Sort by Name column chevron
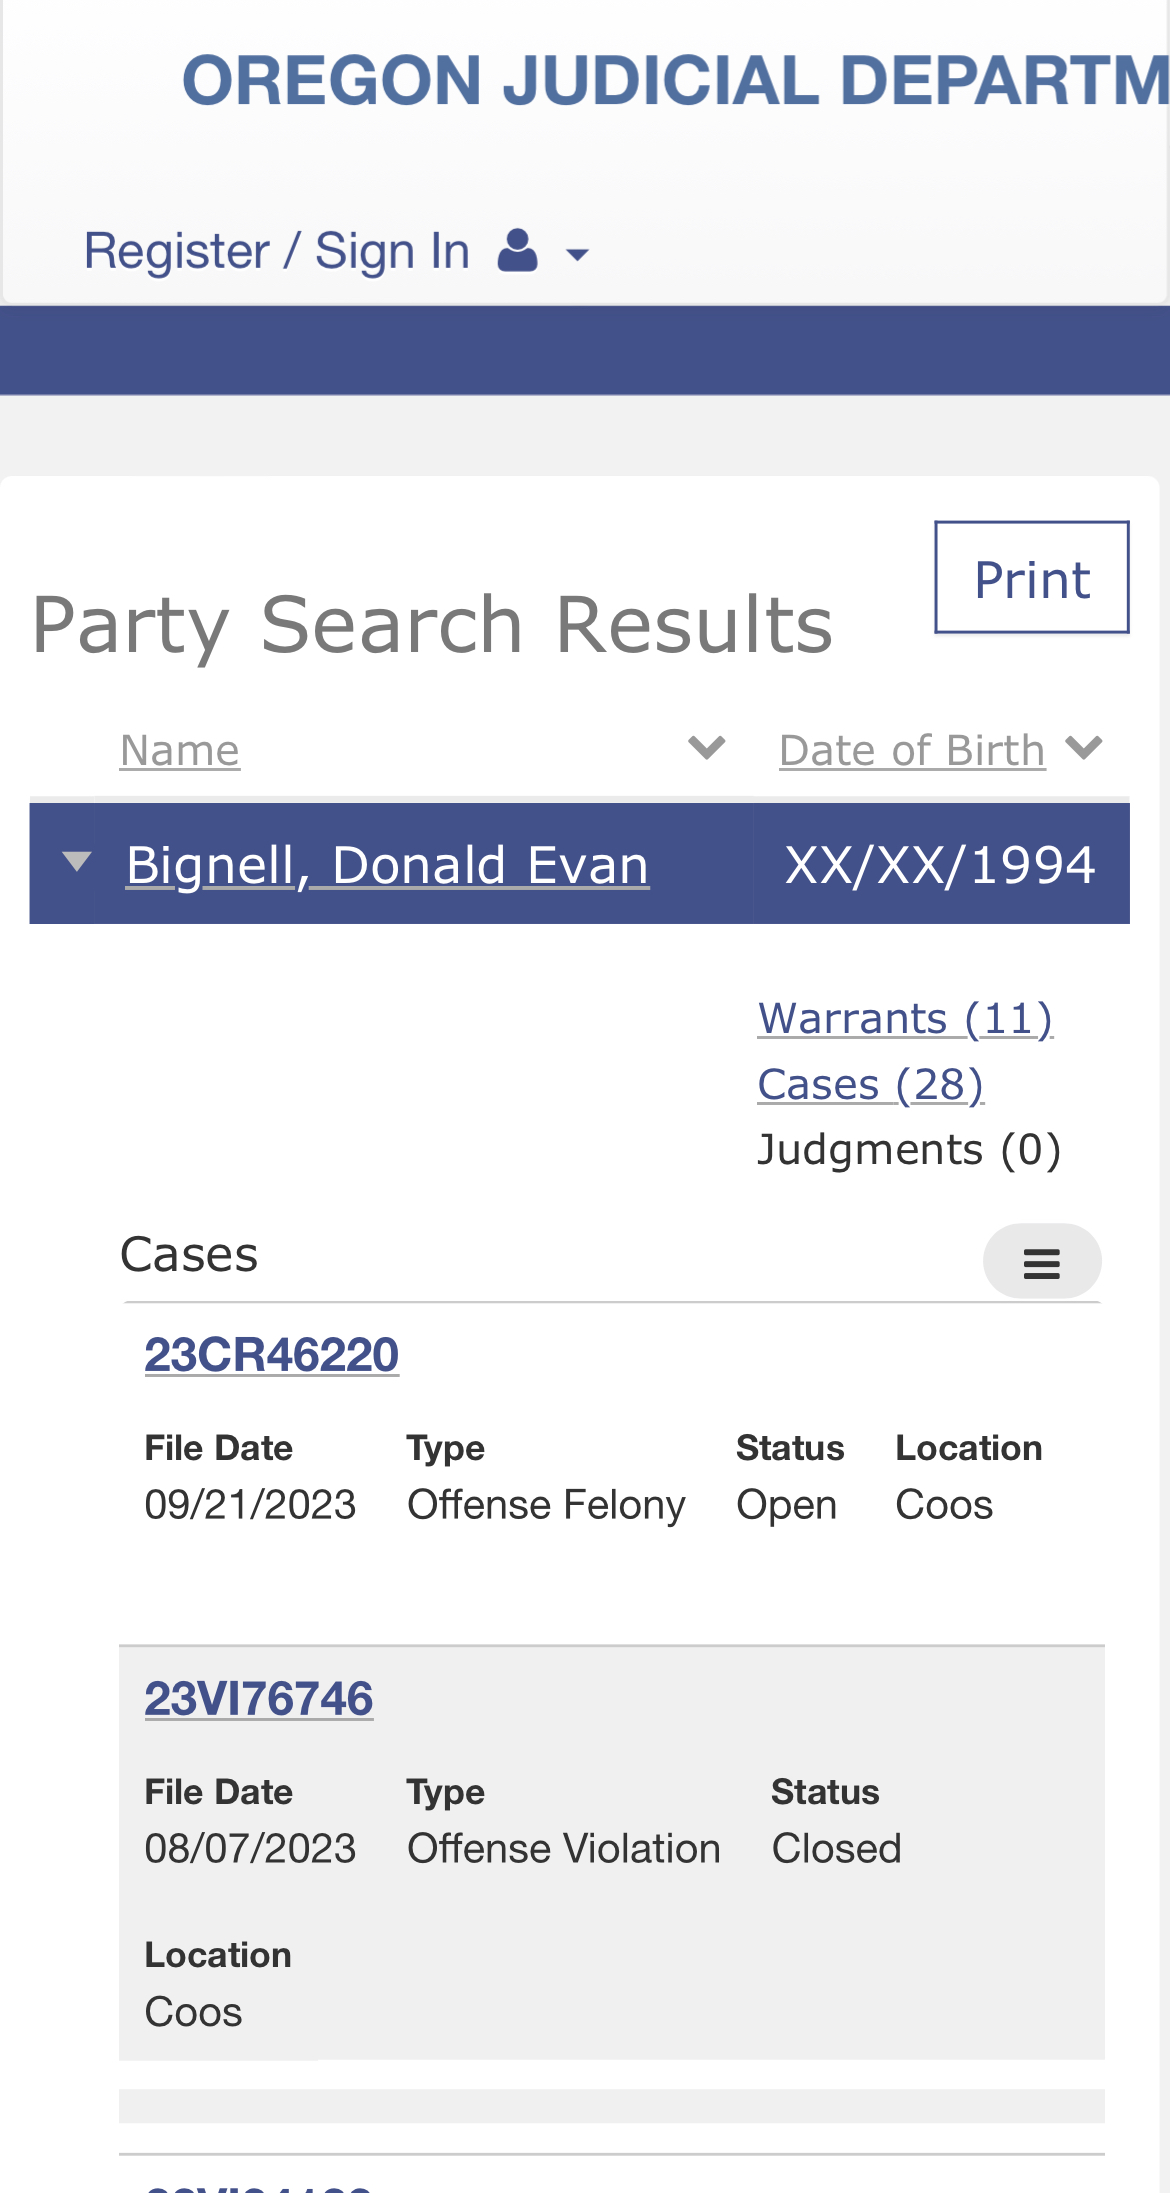Image resolution: width=1170 pixels, height=2193 pixels. tap(706, 748)
